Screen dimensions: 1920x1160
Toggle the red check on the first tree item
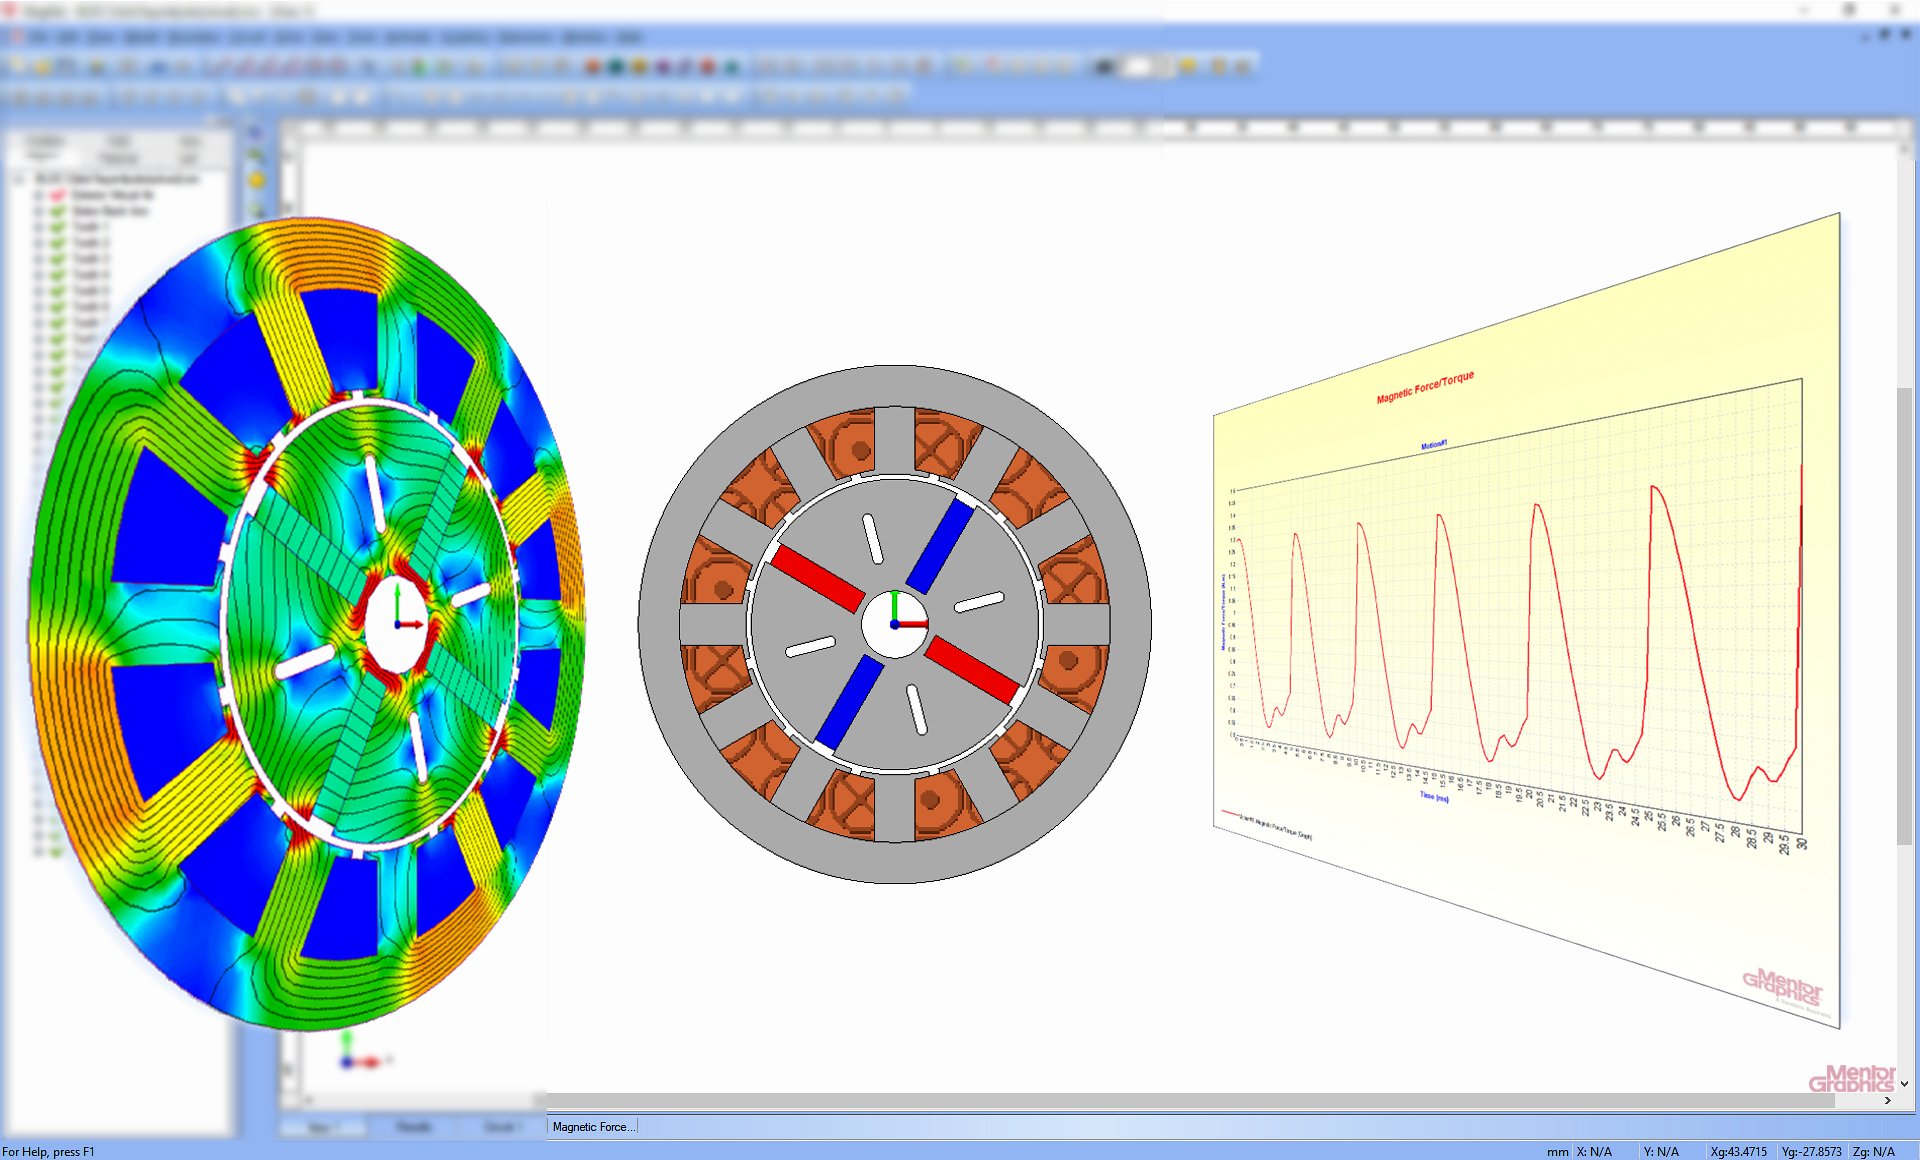56,195
